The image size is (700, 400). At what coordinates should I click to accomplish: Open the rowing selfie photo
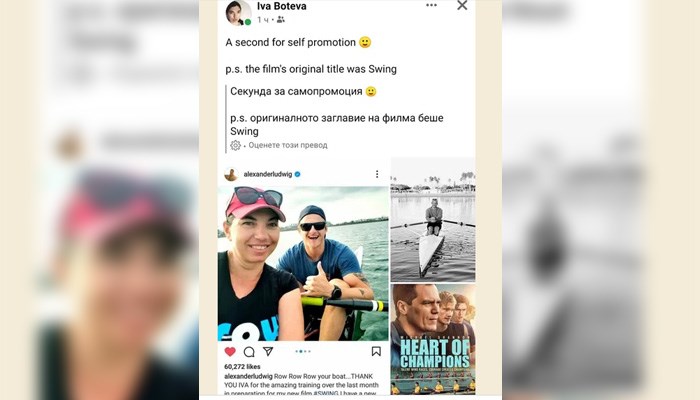pos(303,263)
